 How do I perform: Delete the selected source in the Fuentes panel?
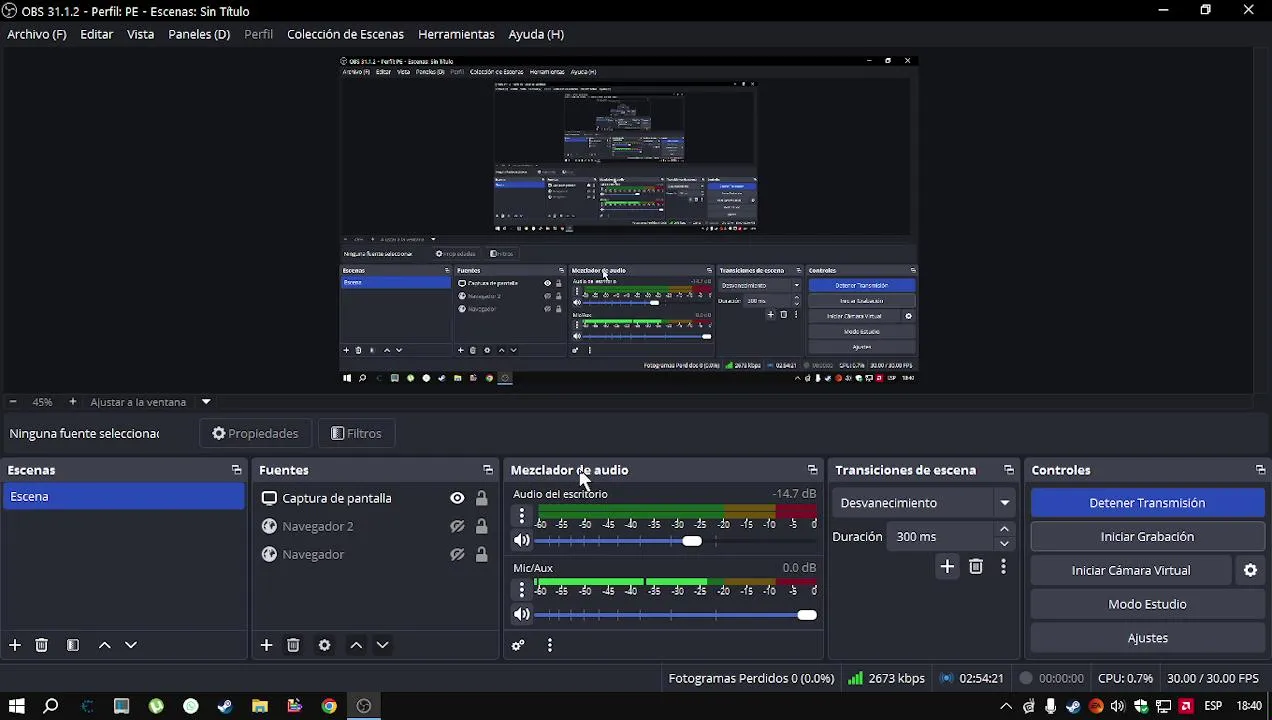click(293, 645)
